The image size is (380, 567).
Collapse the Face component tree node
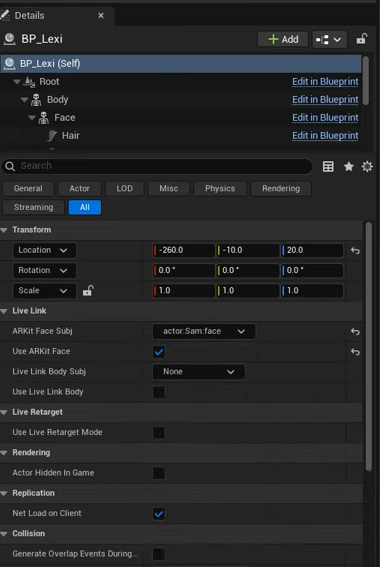[32, 118]
